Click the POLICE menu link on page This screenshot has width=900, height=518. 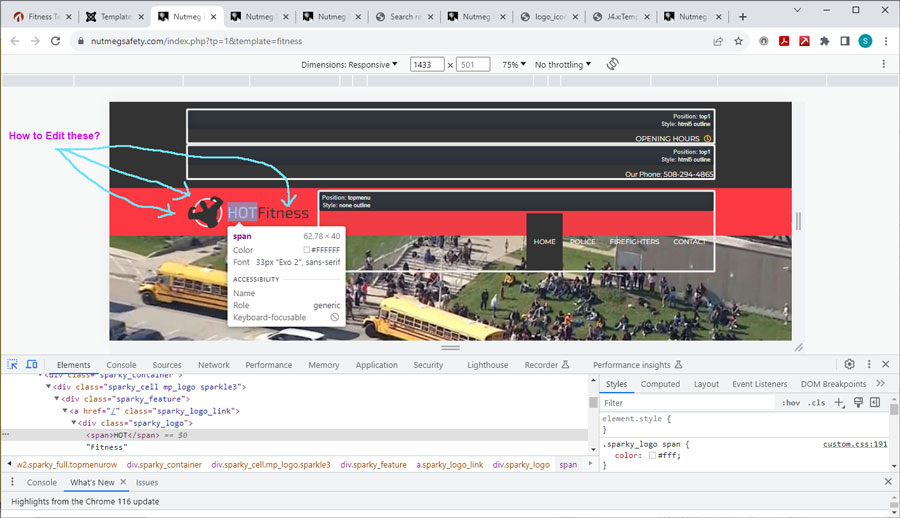(582, 242)
